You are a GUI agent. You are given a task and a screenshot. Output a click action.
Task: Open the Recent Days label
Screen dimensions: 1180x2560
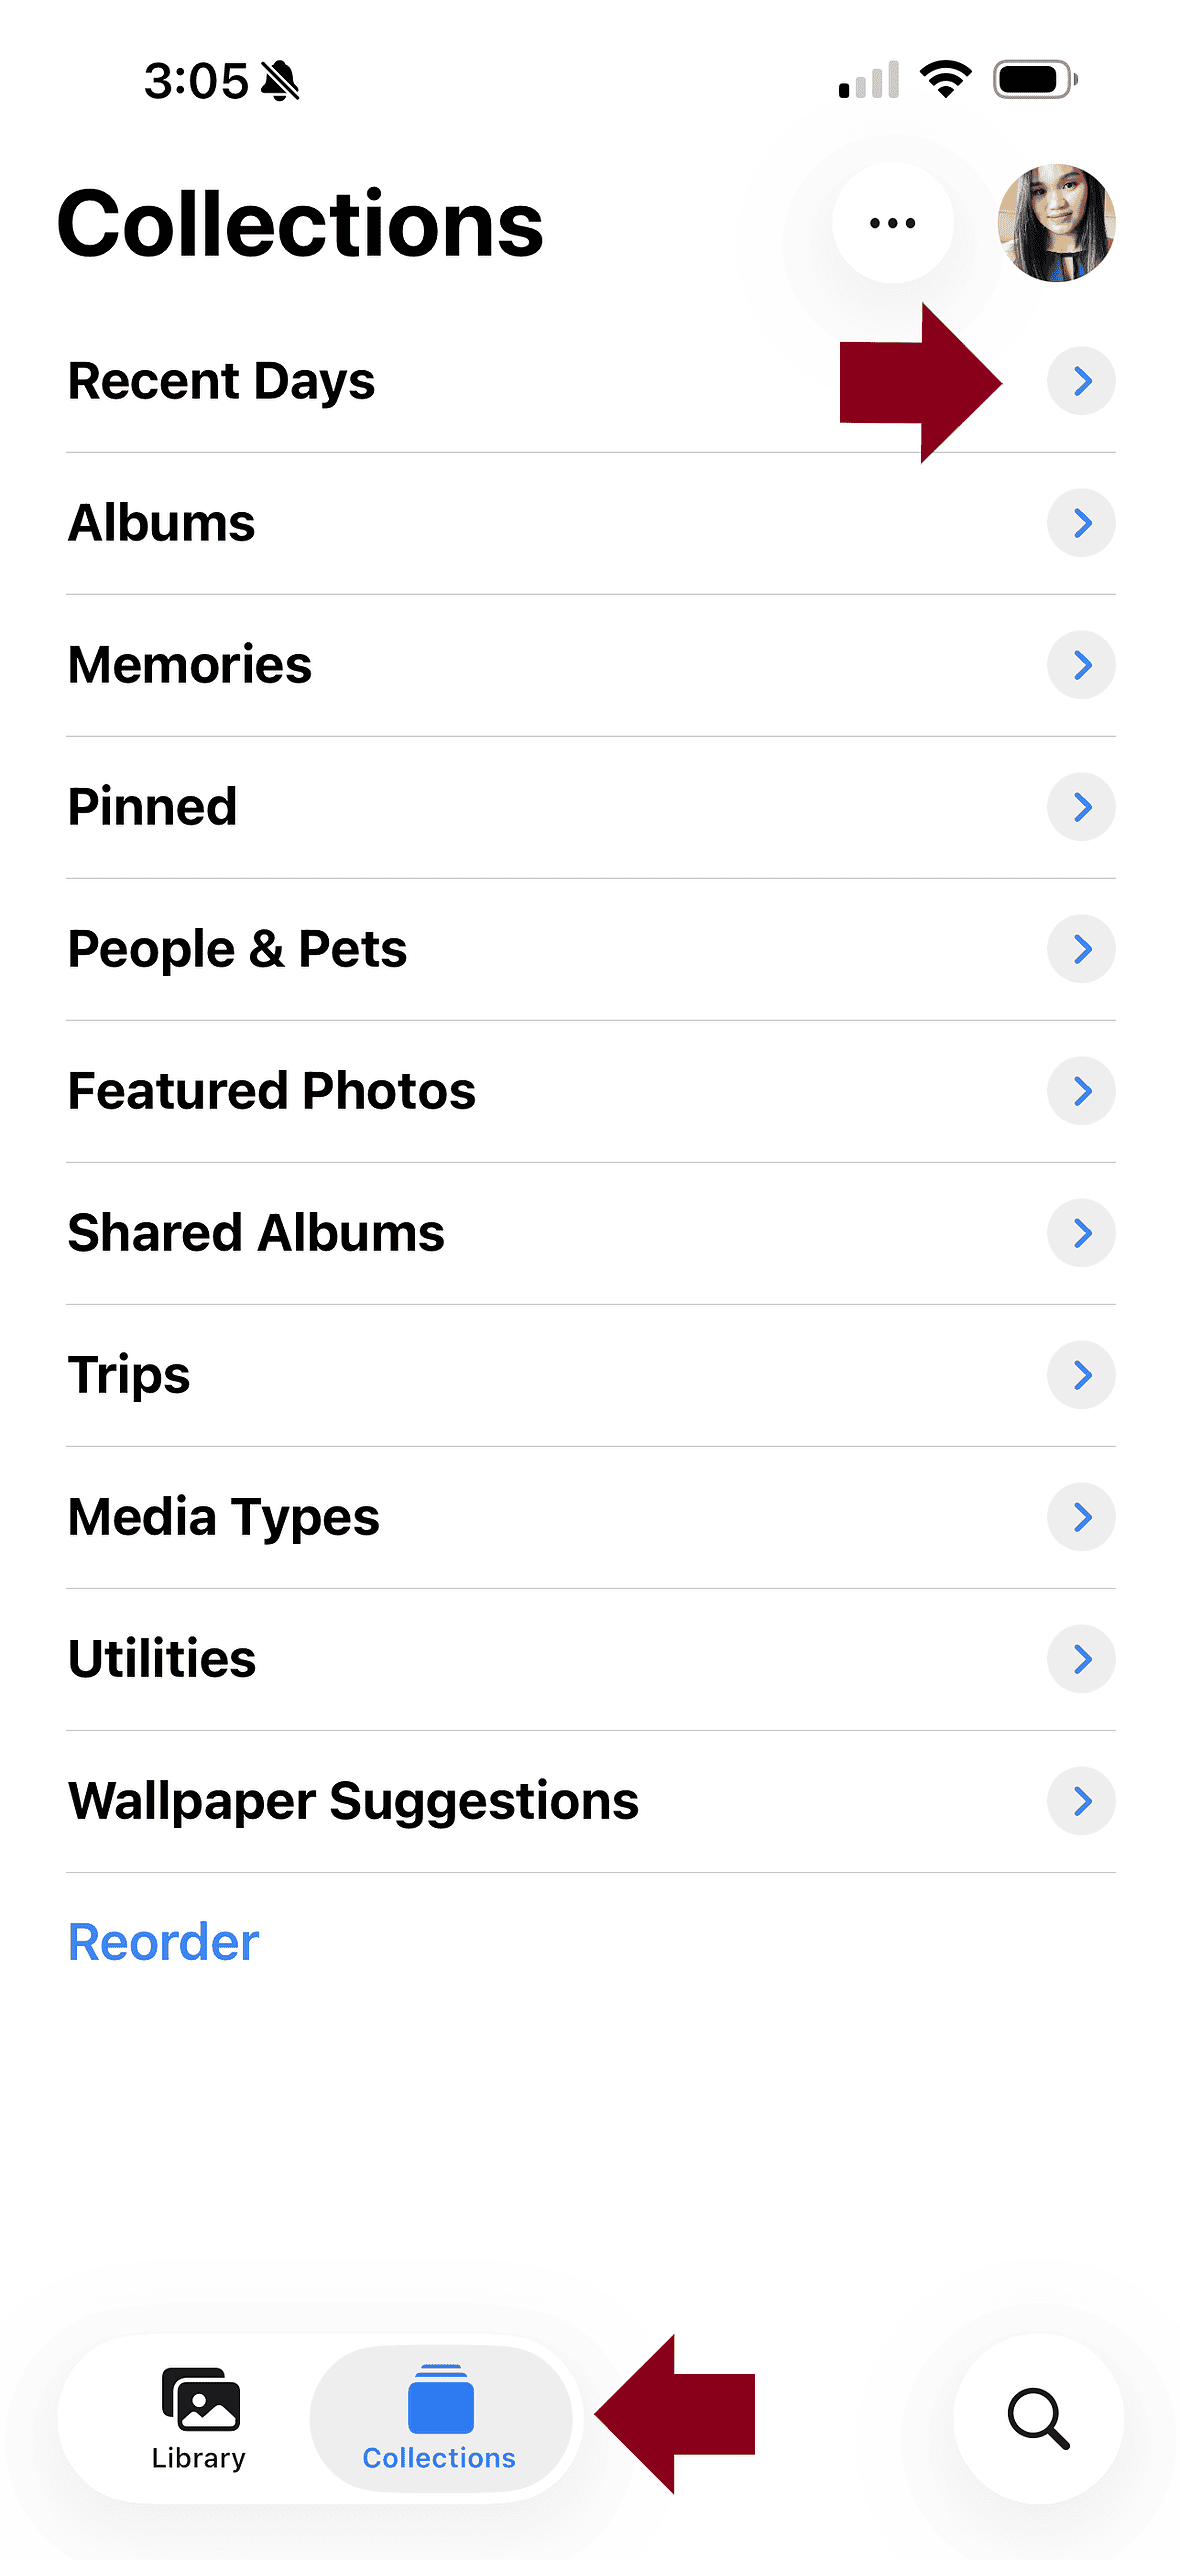point(221,382)
